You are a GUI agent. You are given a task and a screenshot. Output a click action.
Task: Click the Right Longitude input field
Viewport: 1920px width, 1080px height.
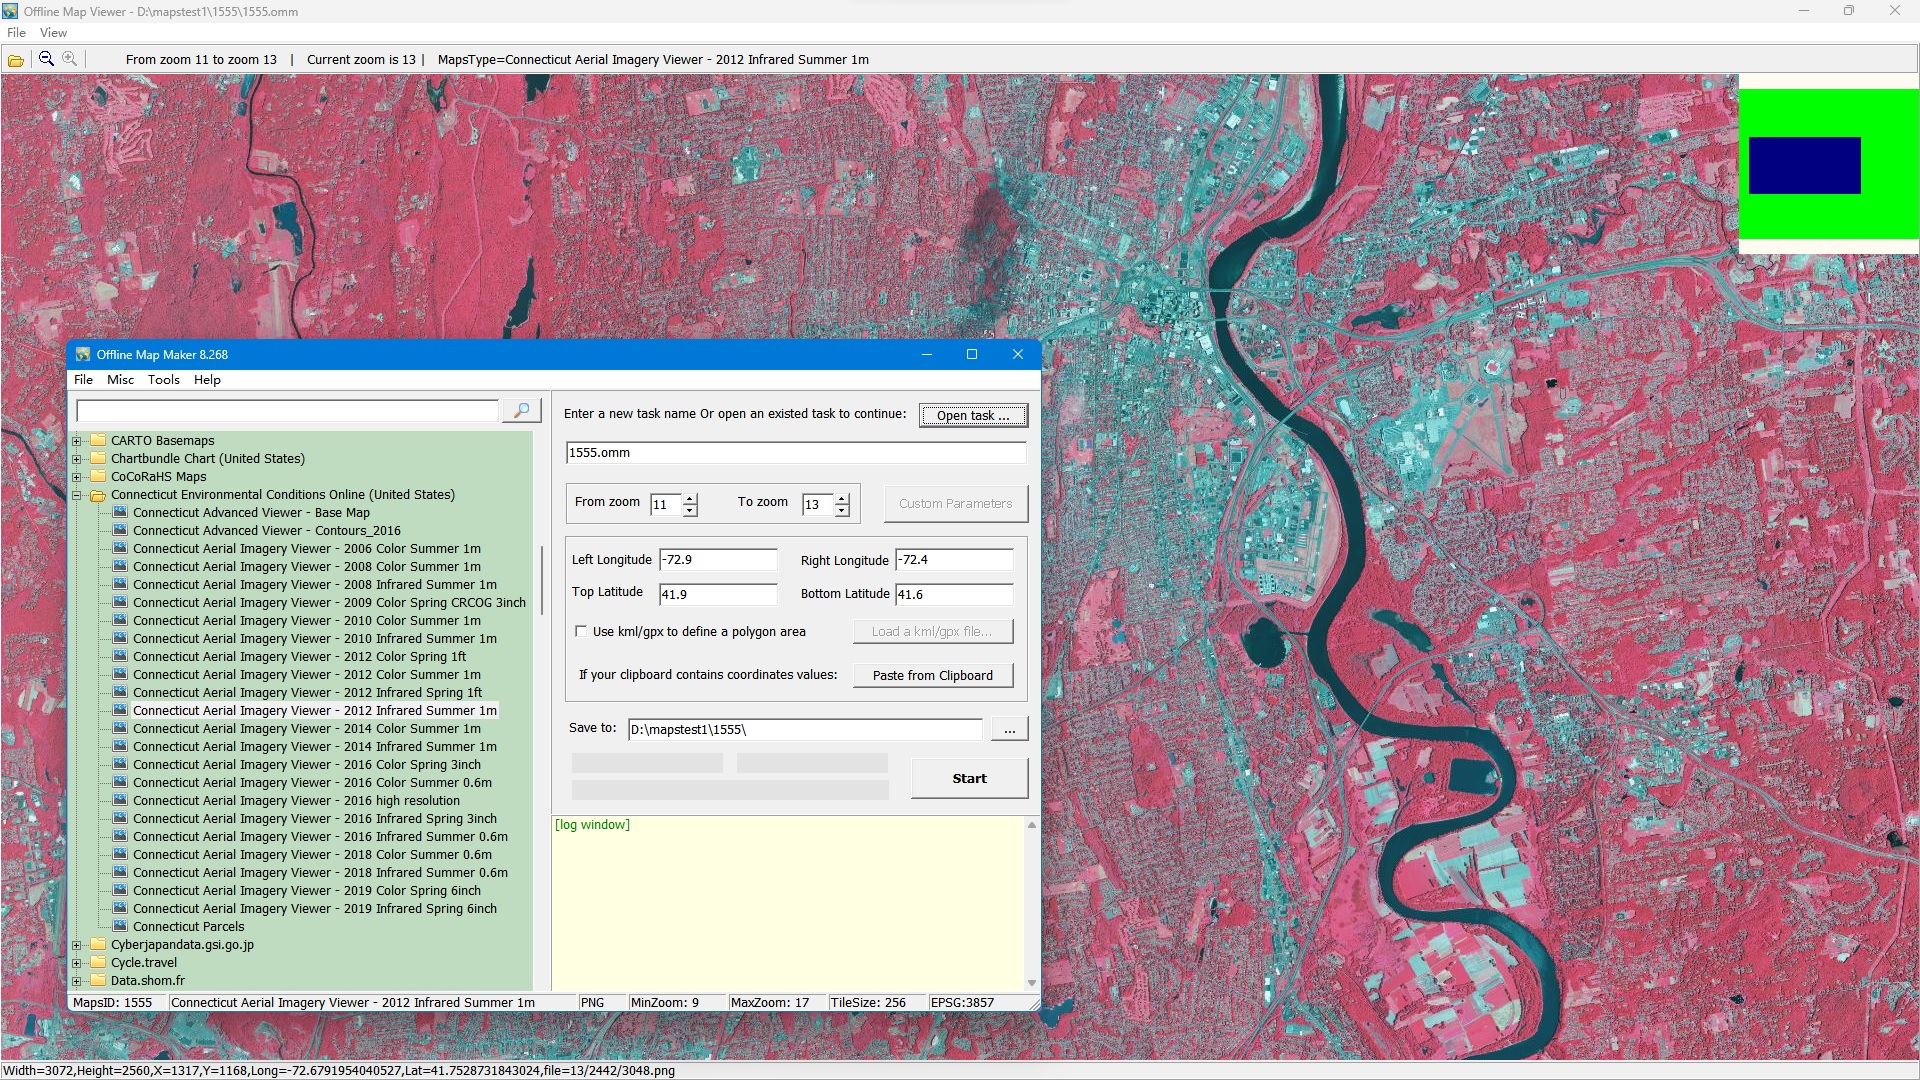click(954, 560)
